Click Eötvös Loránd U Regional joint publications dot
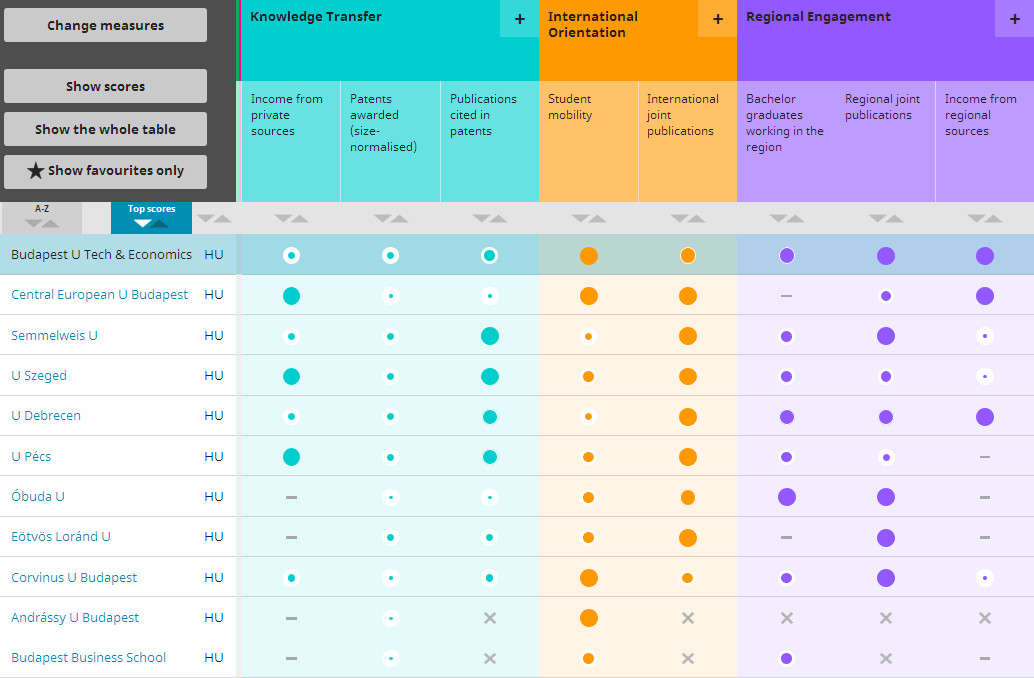Viewport: 1034px width, 678px height. click(886, 538)
